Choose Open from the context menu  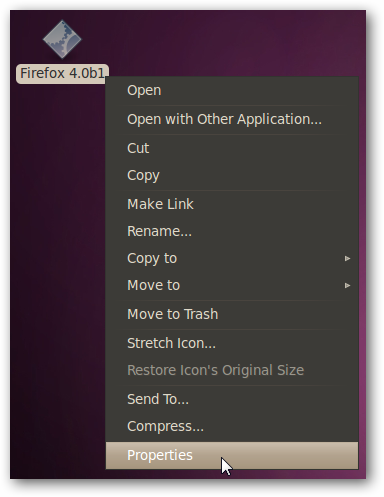tap(232, 90)
